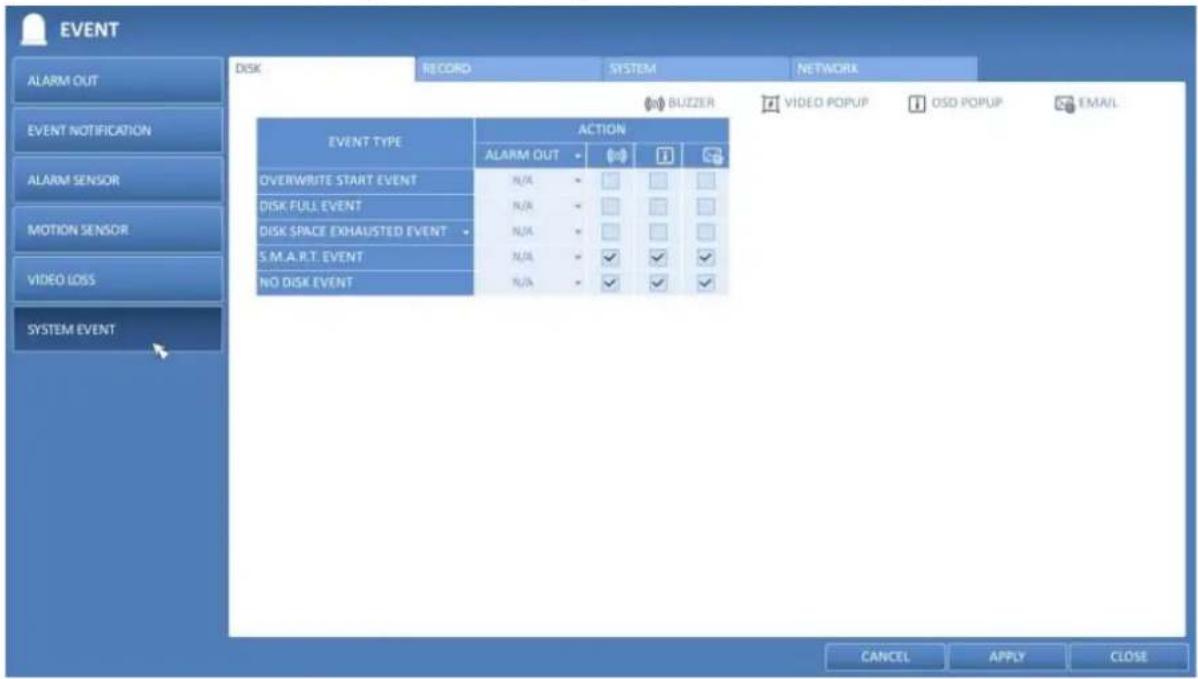Select the System Event menu
This screenshot has height=679, width=1198.
click(118, 329)
